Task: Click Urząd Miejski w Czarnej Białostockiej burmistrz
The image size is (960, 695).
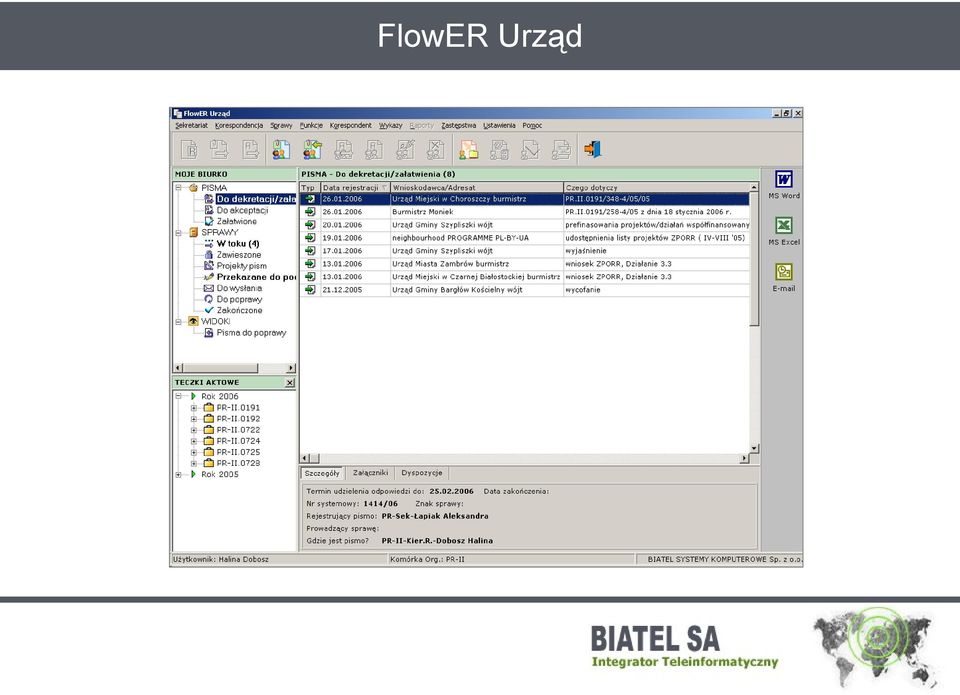Action: point(476,277)
